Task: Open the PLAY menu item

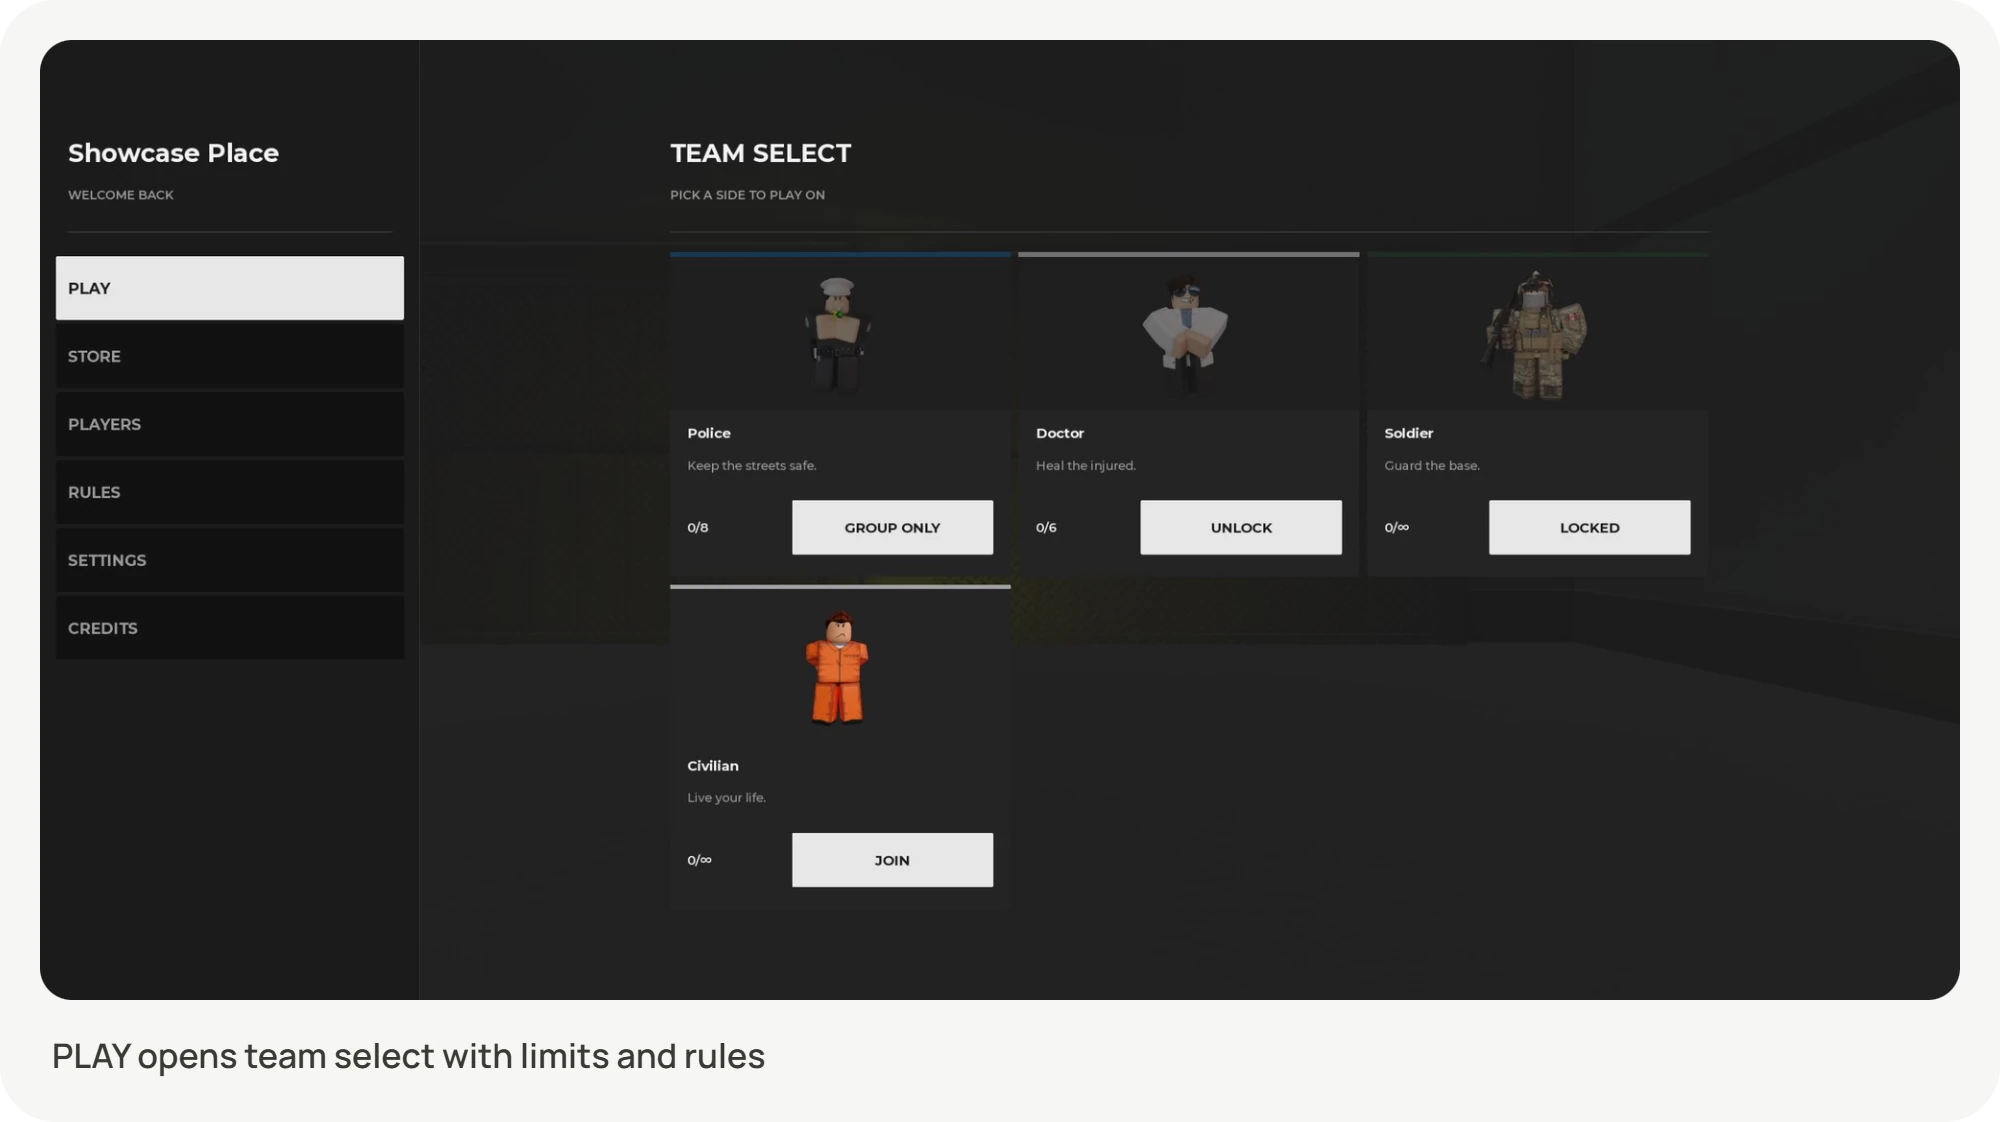Action: (229, 288)
